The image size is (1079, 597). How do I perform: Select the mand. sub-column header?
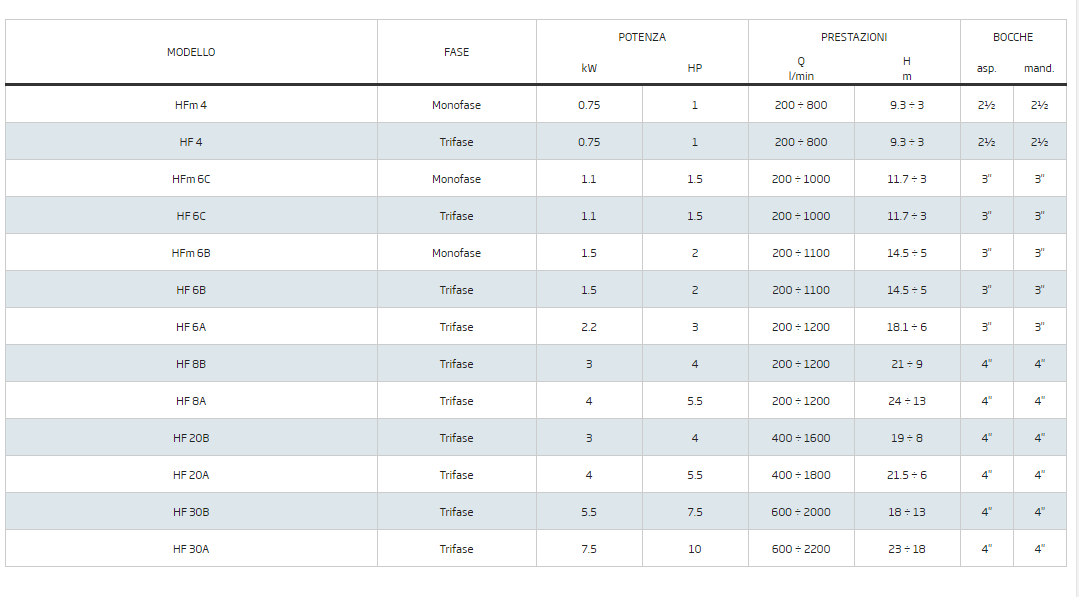coord(1039,69)
